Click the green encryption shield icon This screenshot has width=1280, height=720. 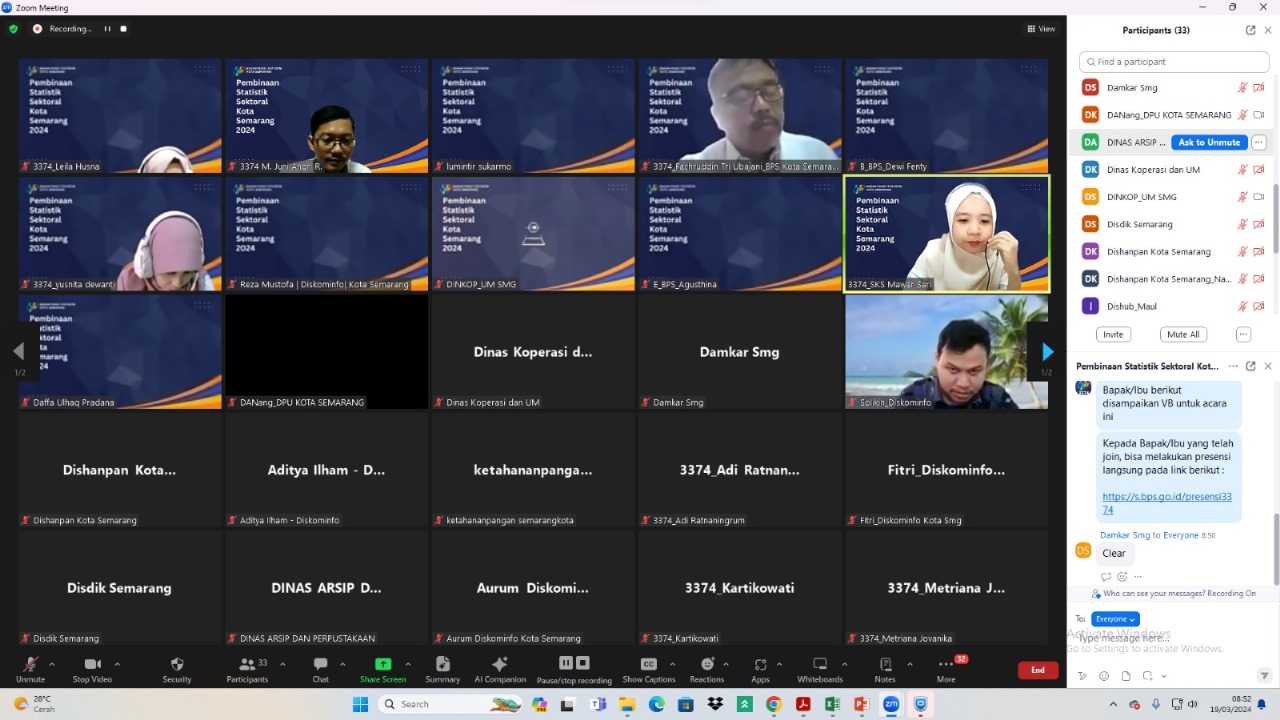13,29
